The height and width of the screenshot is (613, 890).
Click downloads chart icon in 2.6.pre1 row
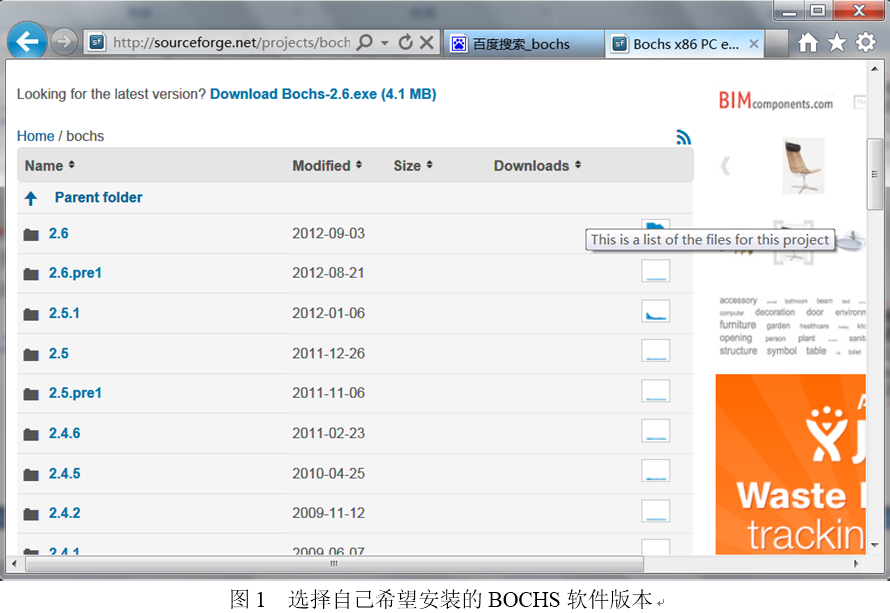point(656,271)
